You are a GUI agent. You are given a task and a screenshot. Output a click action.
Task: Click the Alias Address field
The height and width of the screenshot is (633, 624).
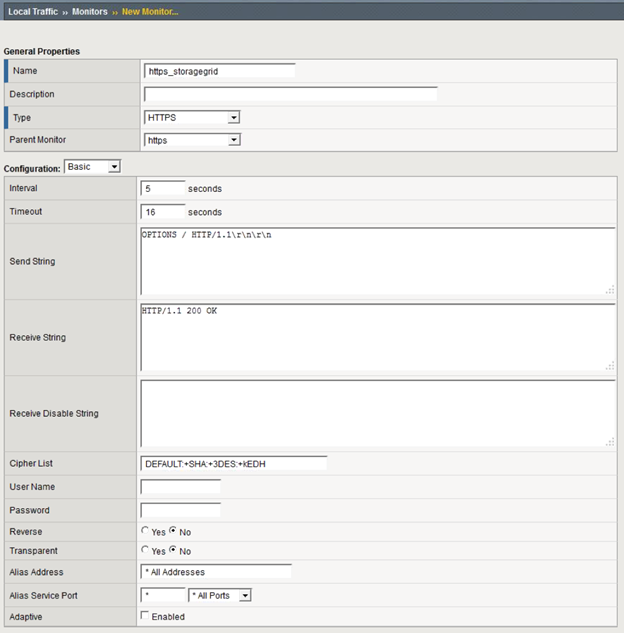pos(217,572)
